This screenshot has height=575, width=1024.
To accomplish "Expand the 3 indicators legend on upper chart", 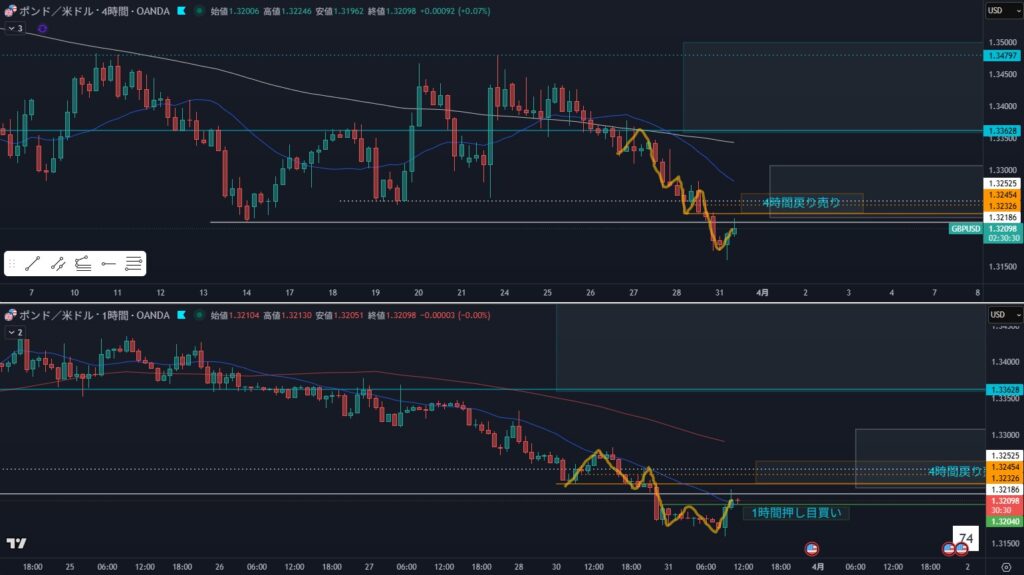I will [14, 29].
